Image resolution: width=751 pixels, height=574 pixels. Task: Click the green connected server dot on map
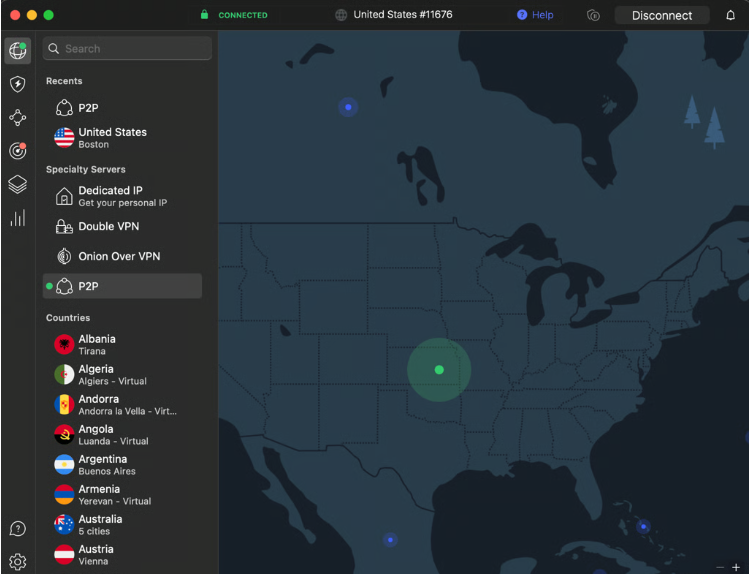439,370
